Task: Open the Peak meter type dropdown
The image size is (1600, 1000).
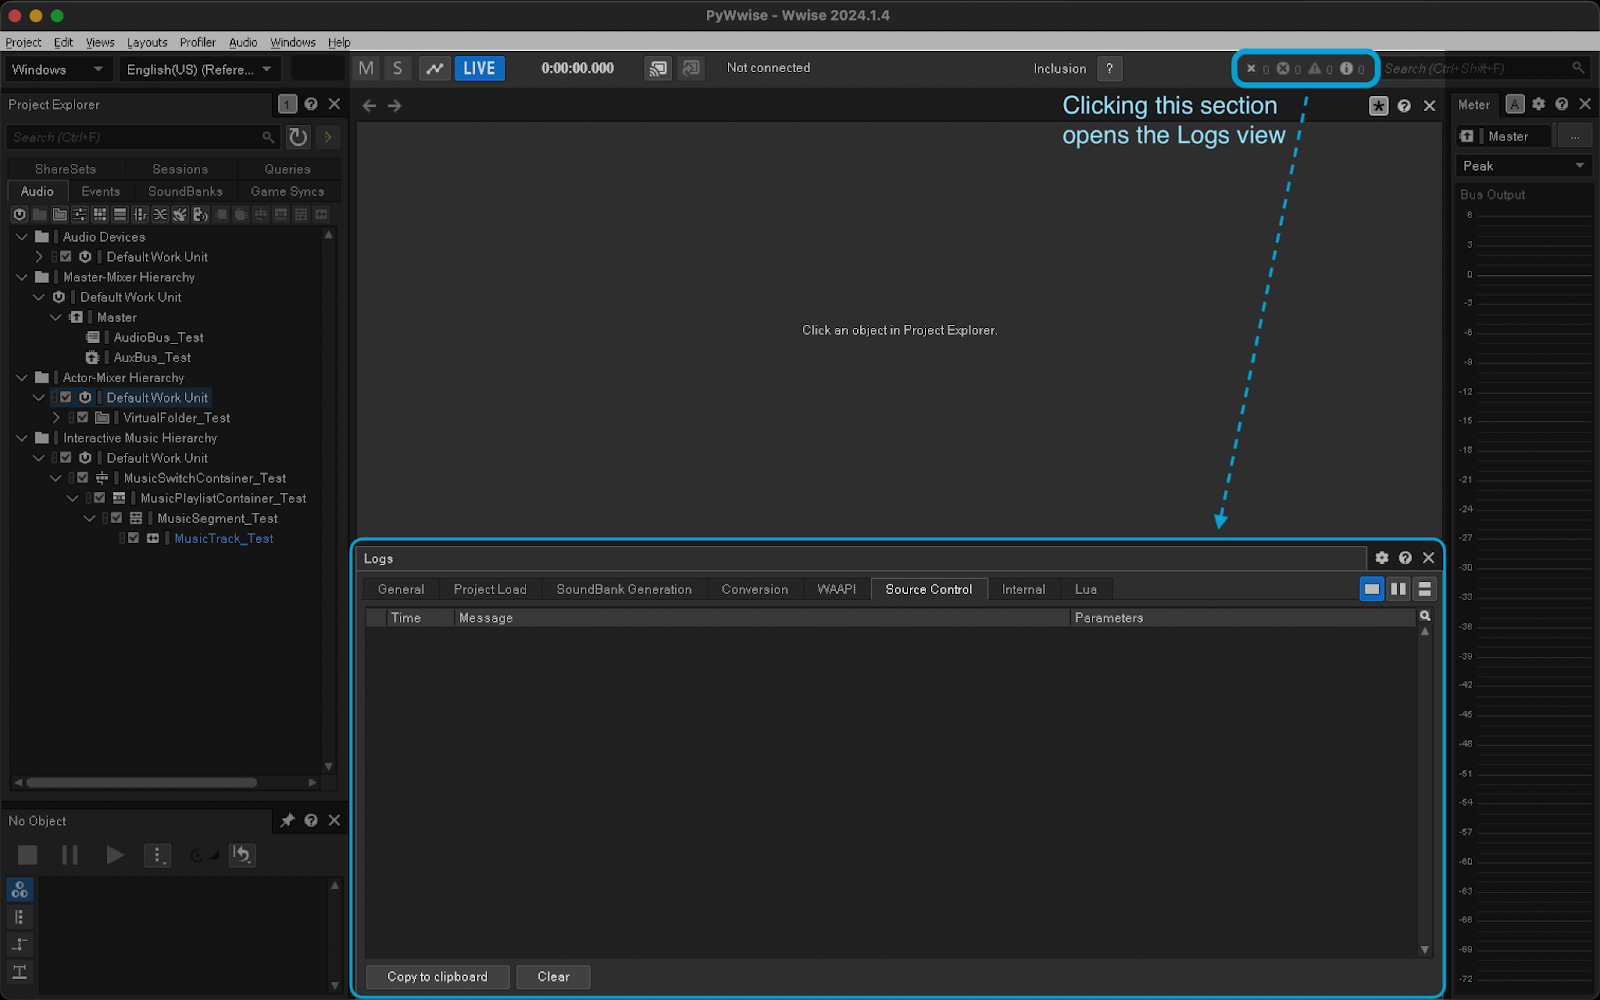Action: pos(1522,166)
